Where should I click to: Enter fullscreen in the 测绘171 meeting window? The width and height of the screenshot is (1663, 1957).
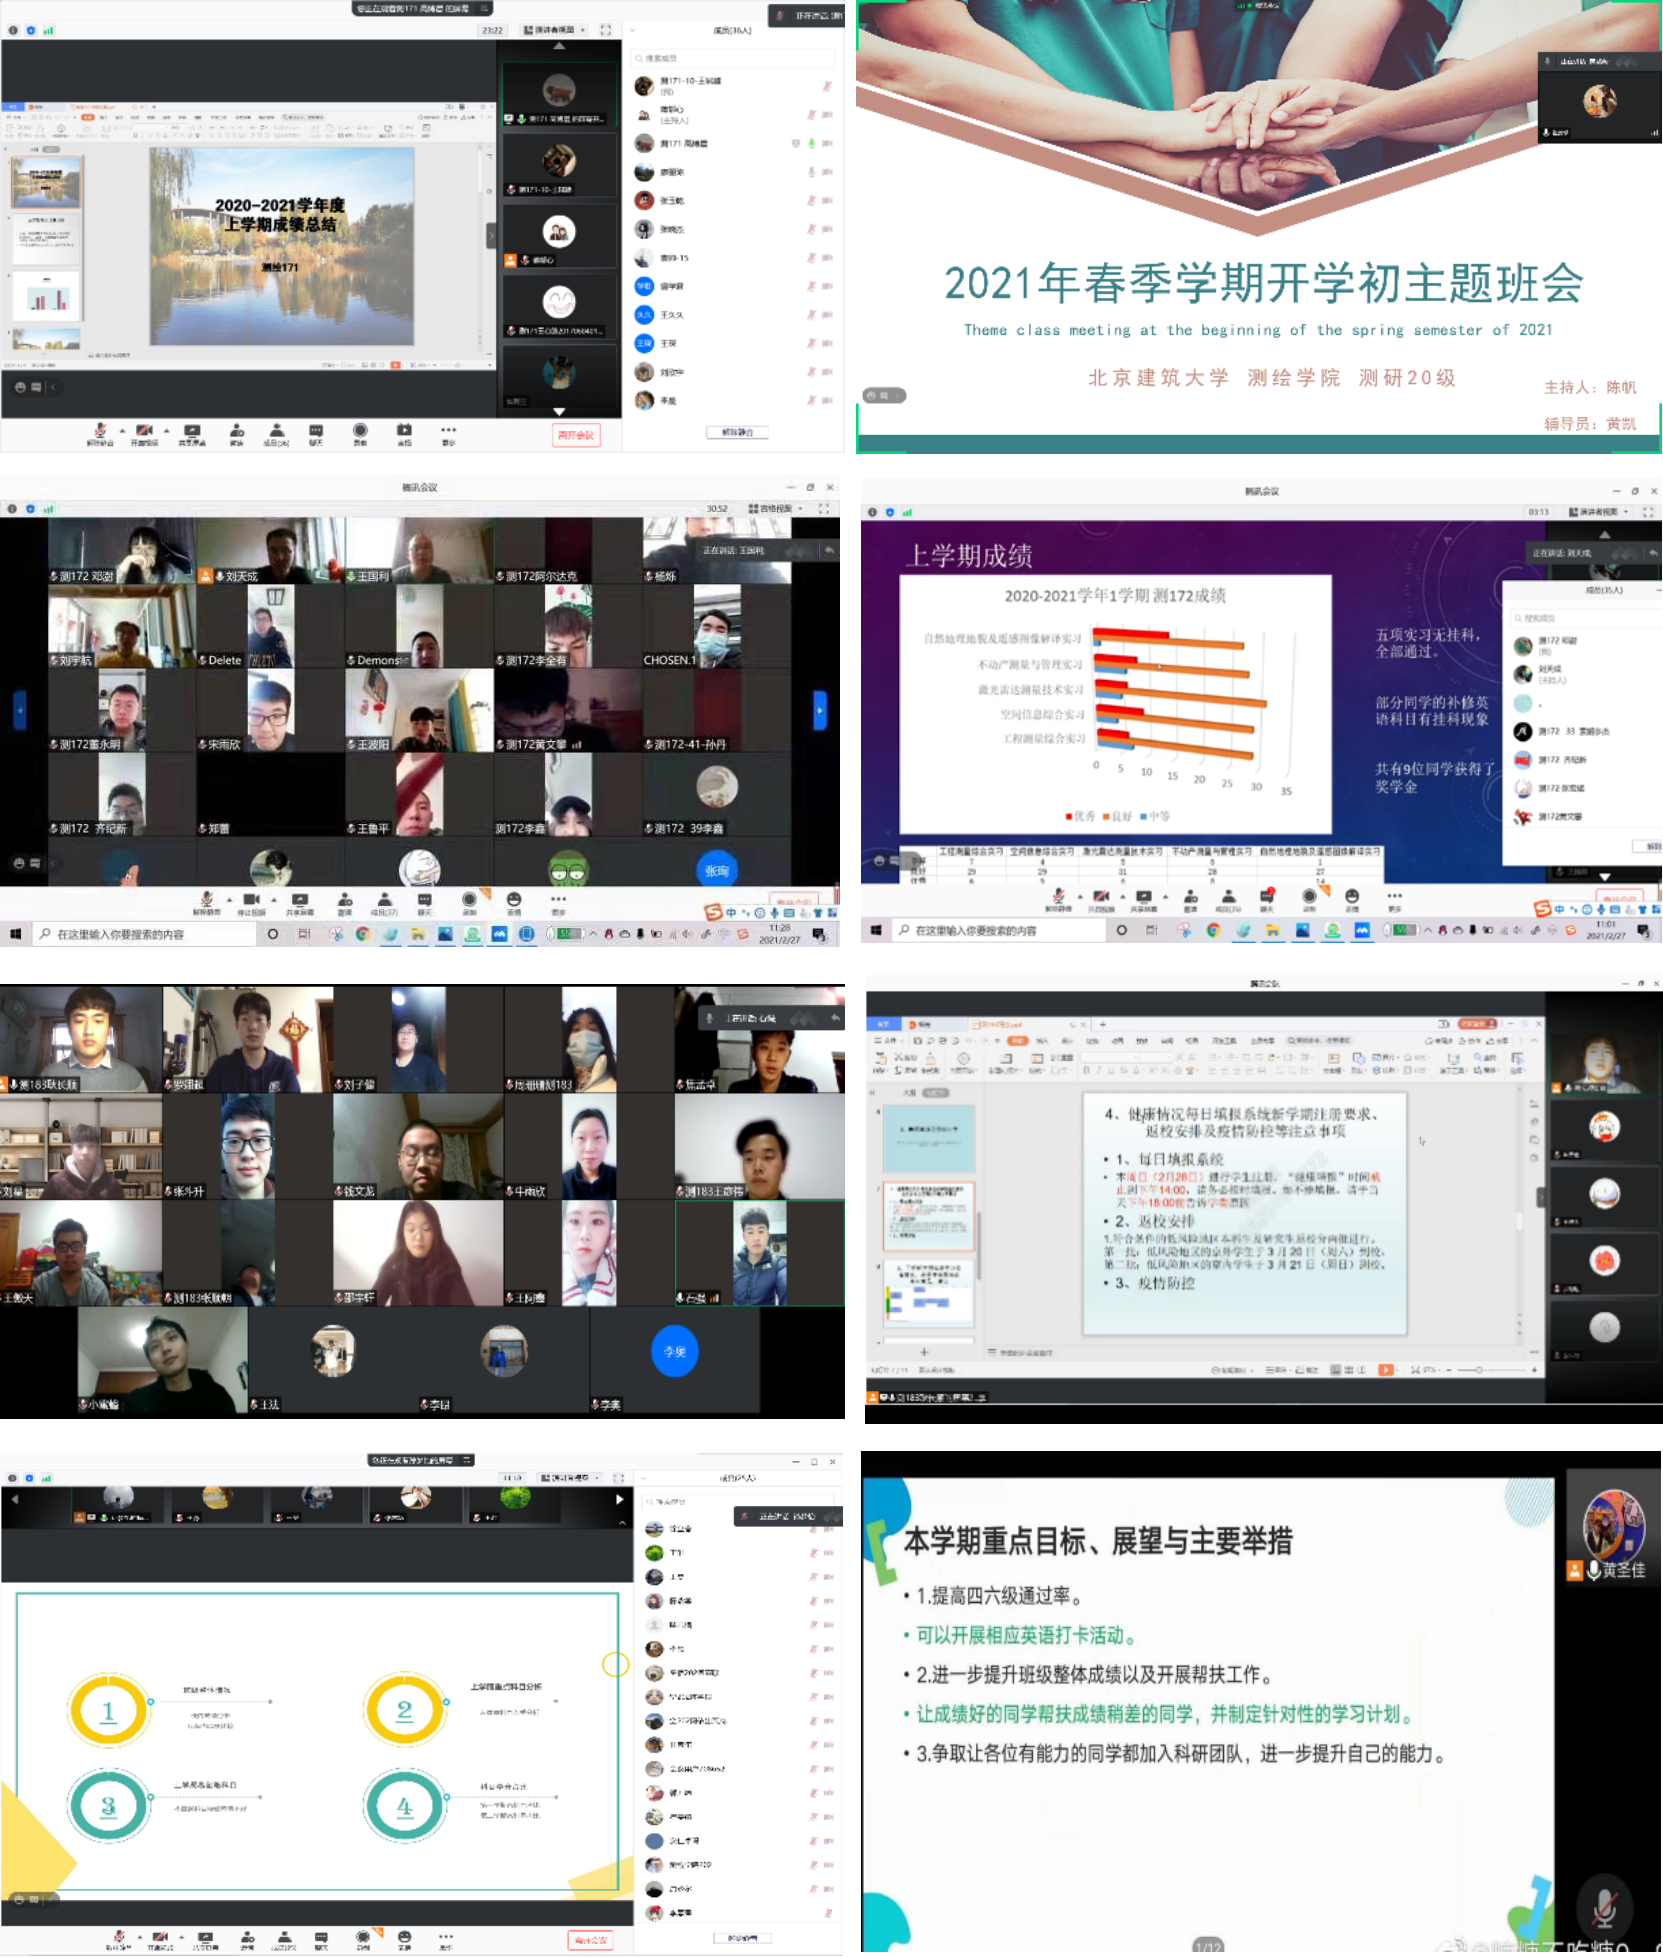606,30
